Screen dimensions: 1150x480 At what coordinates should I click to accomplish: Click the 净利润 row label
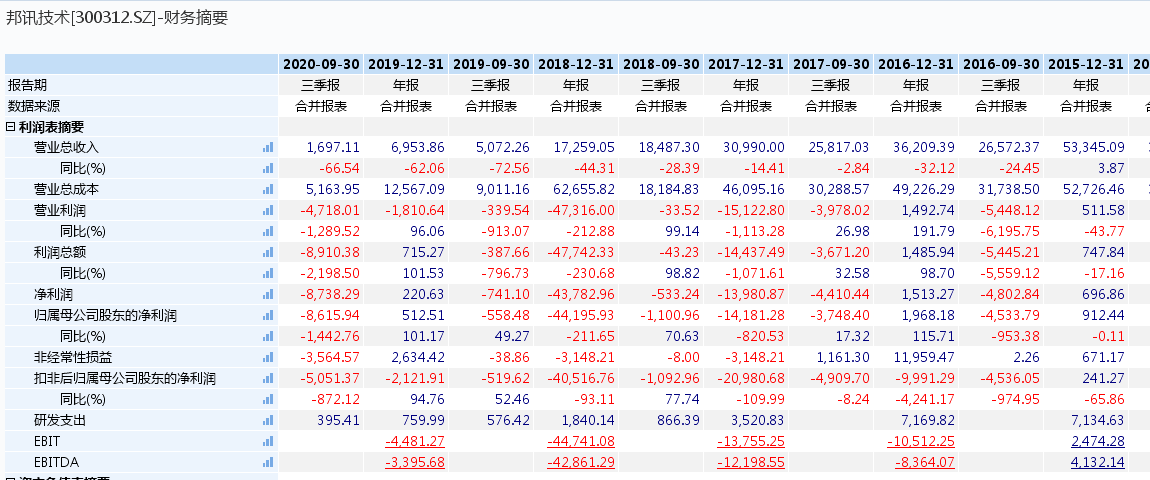click(54, 295)
